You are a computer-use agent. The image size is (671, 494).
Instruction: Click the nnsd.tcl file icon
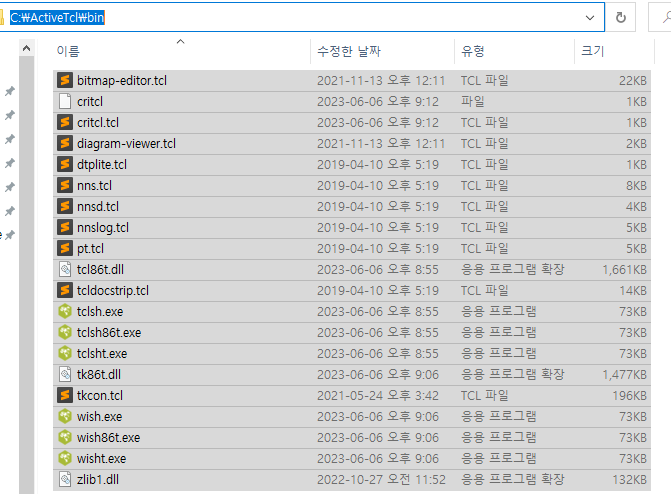[65, 206]
